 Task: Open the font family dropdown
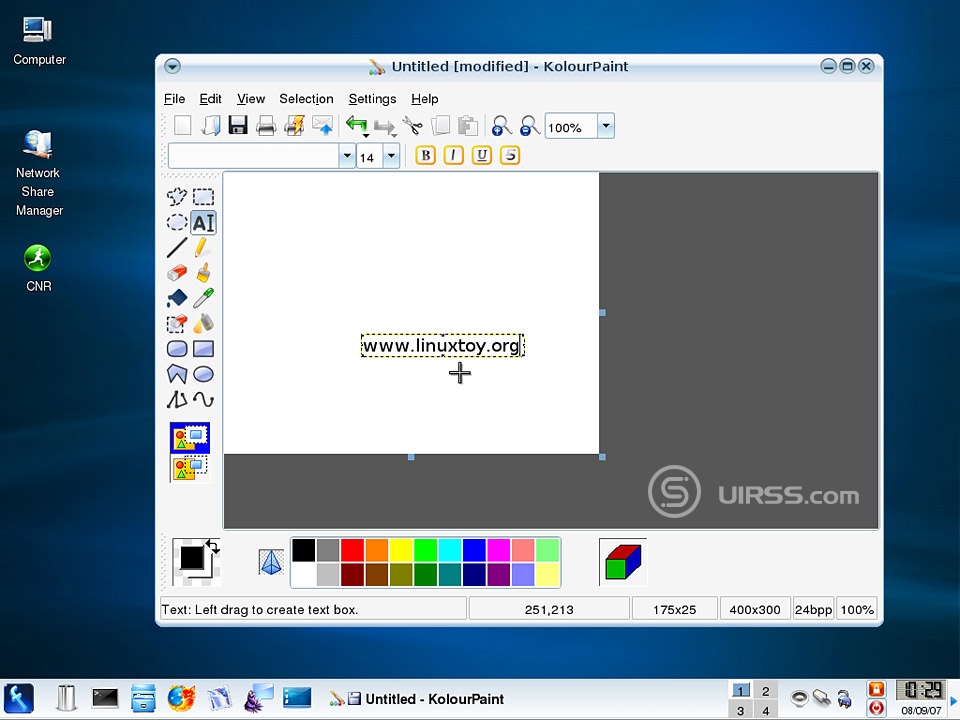[x=347, y=156]
